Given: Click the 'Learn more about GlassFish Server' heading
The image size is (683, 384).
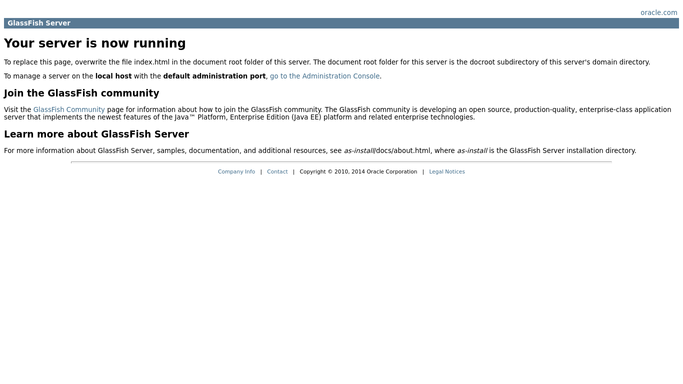Looking at the screenshot, I should [x=96, y=134].
